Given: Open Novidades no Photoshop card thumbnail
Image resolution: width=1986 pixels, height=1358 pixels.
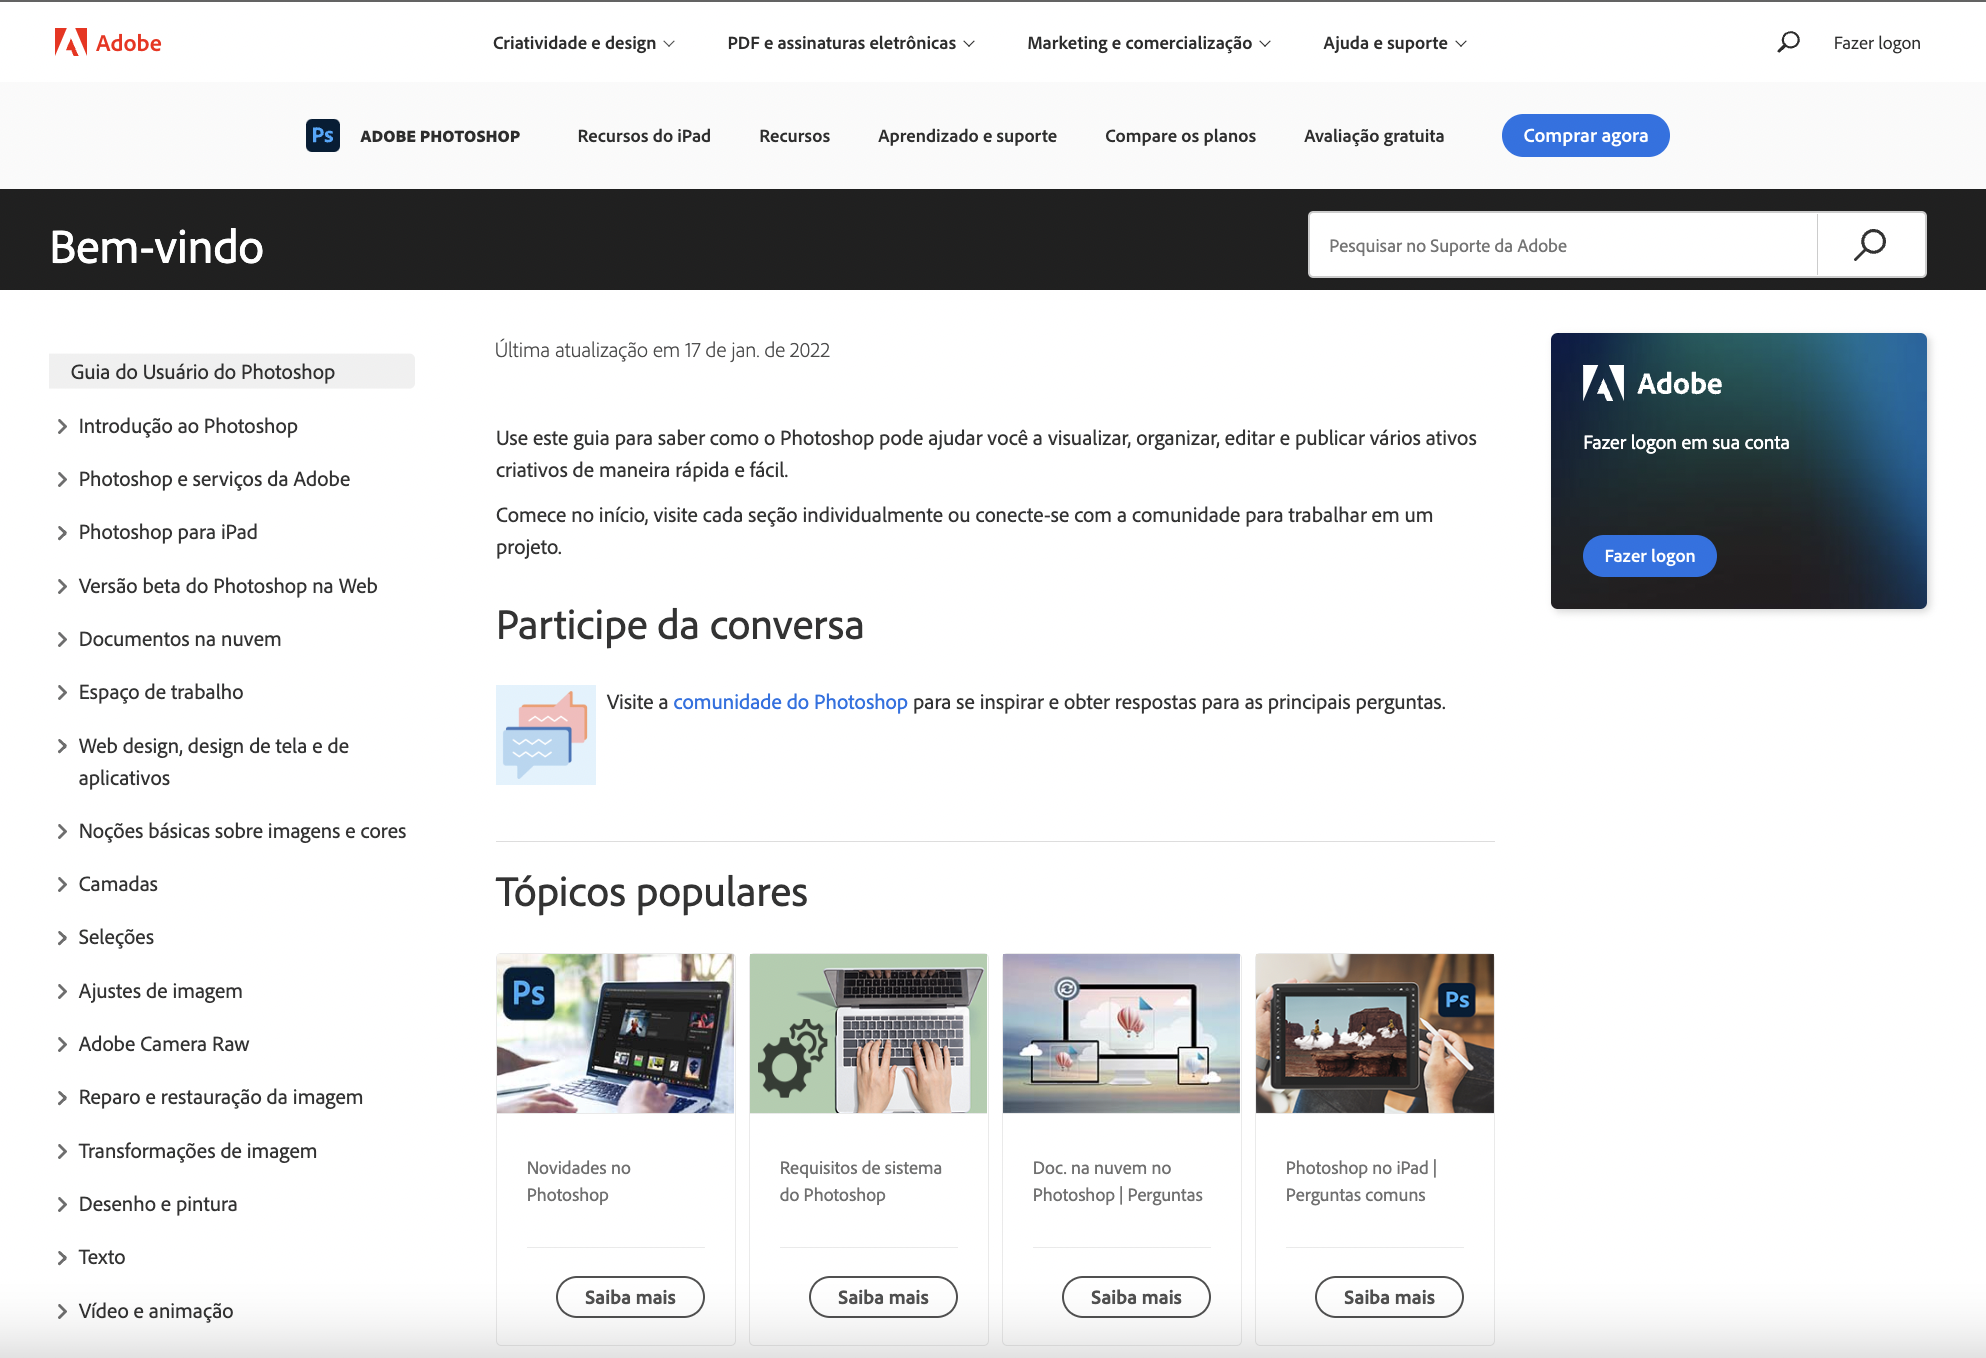Looking at the screenshot, I should 615,1033.
